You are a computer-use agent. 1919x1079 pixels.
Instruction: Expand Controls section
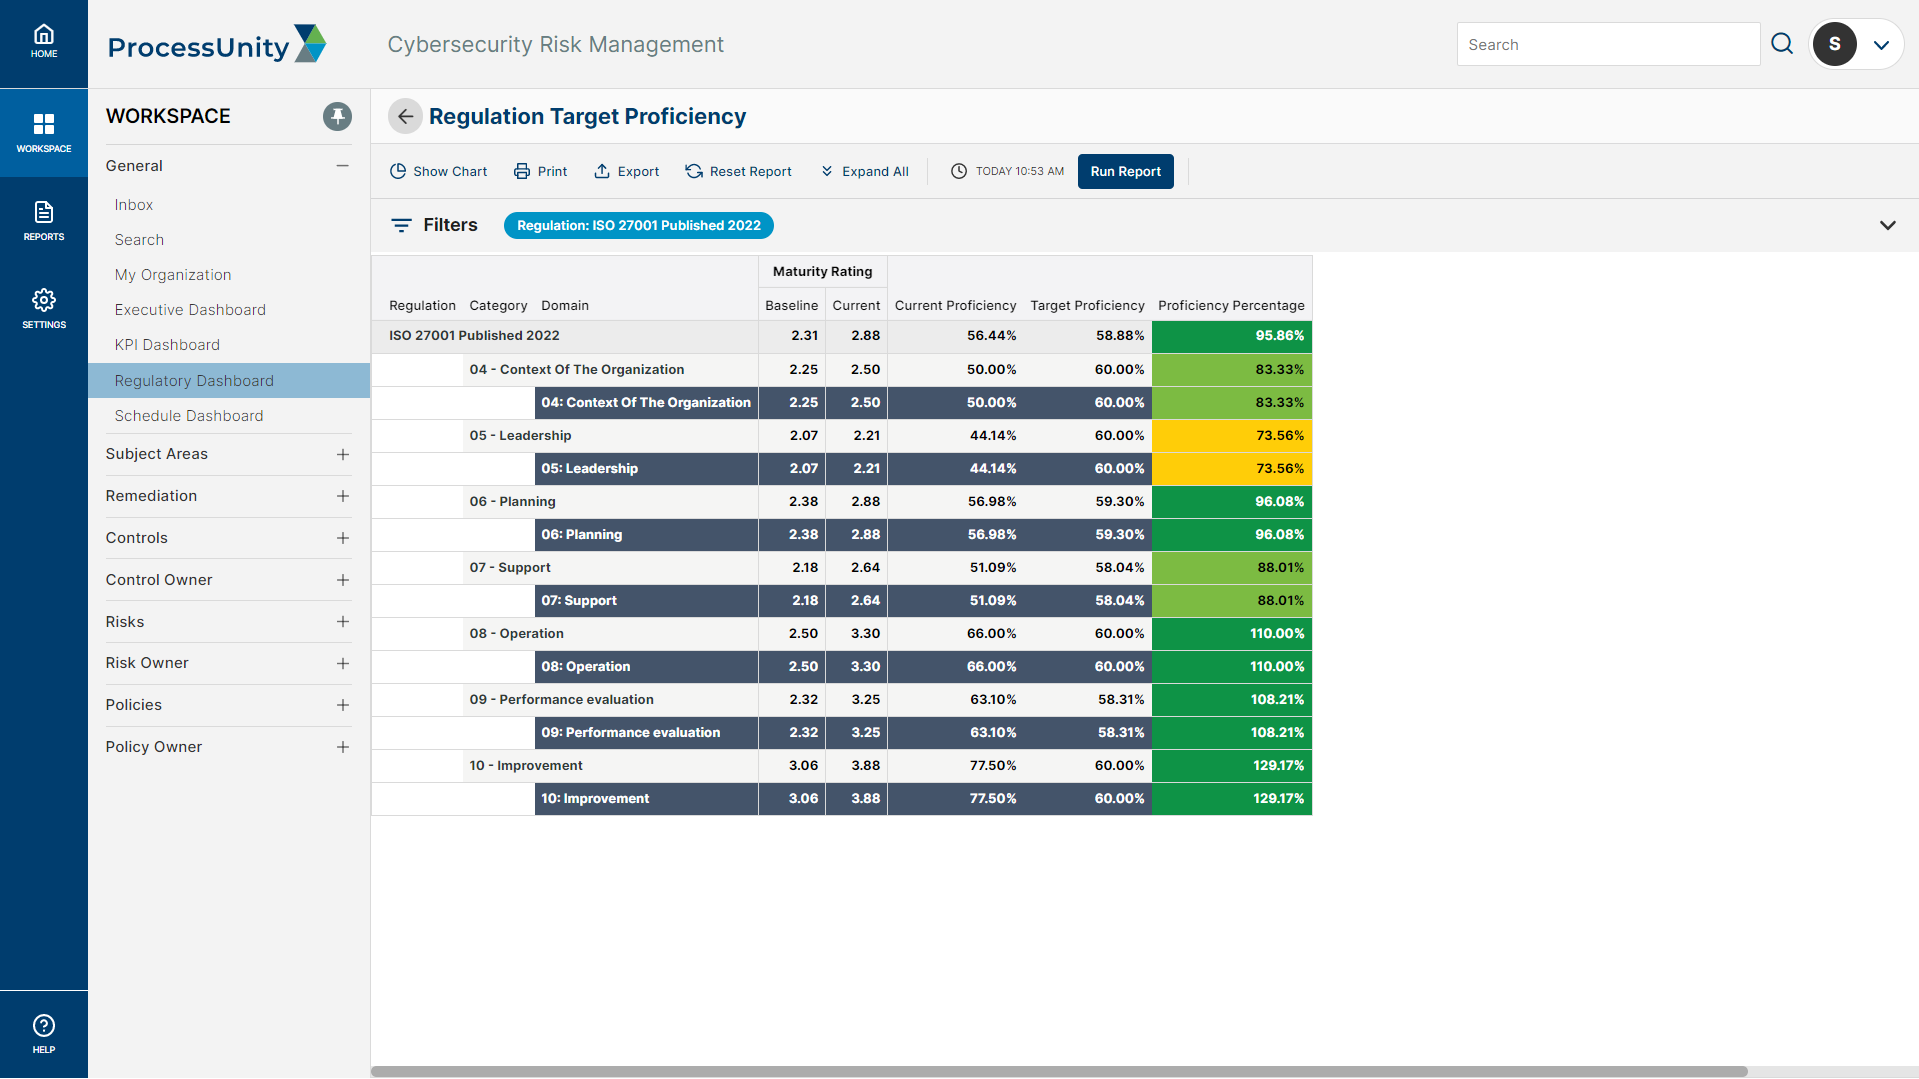pos(343,538)
